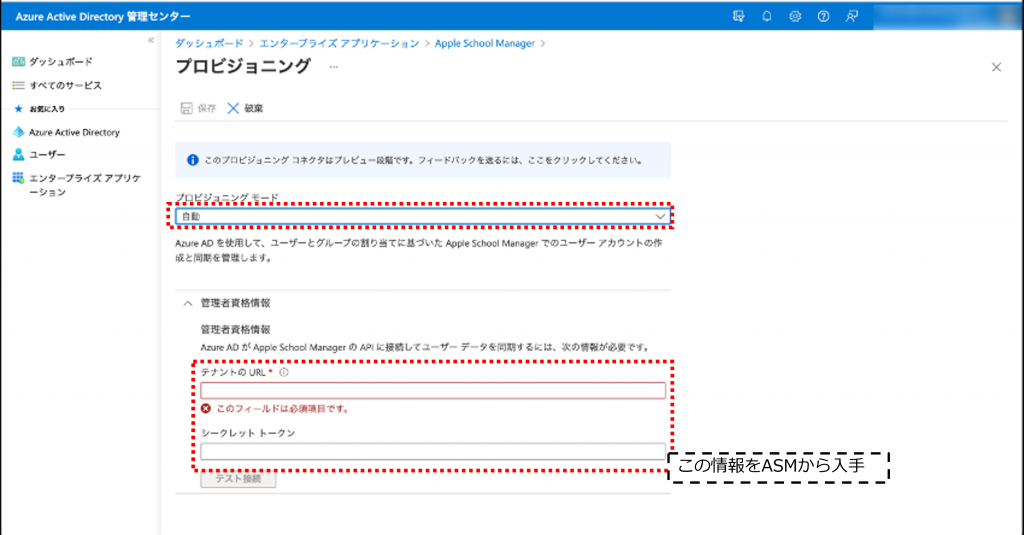
Task: Open the notifications bell
Action: pyautogui.click(x=767, y=16)
